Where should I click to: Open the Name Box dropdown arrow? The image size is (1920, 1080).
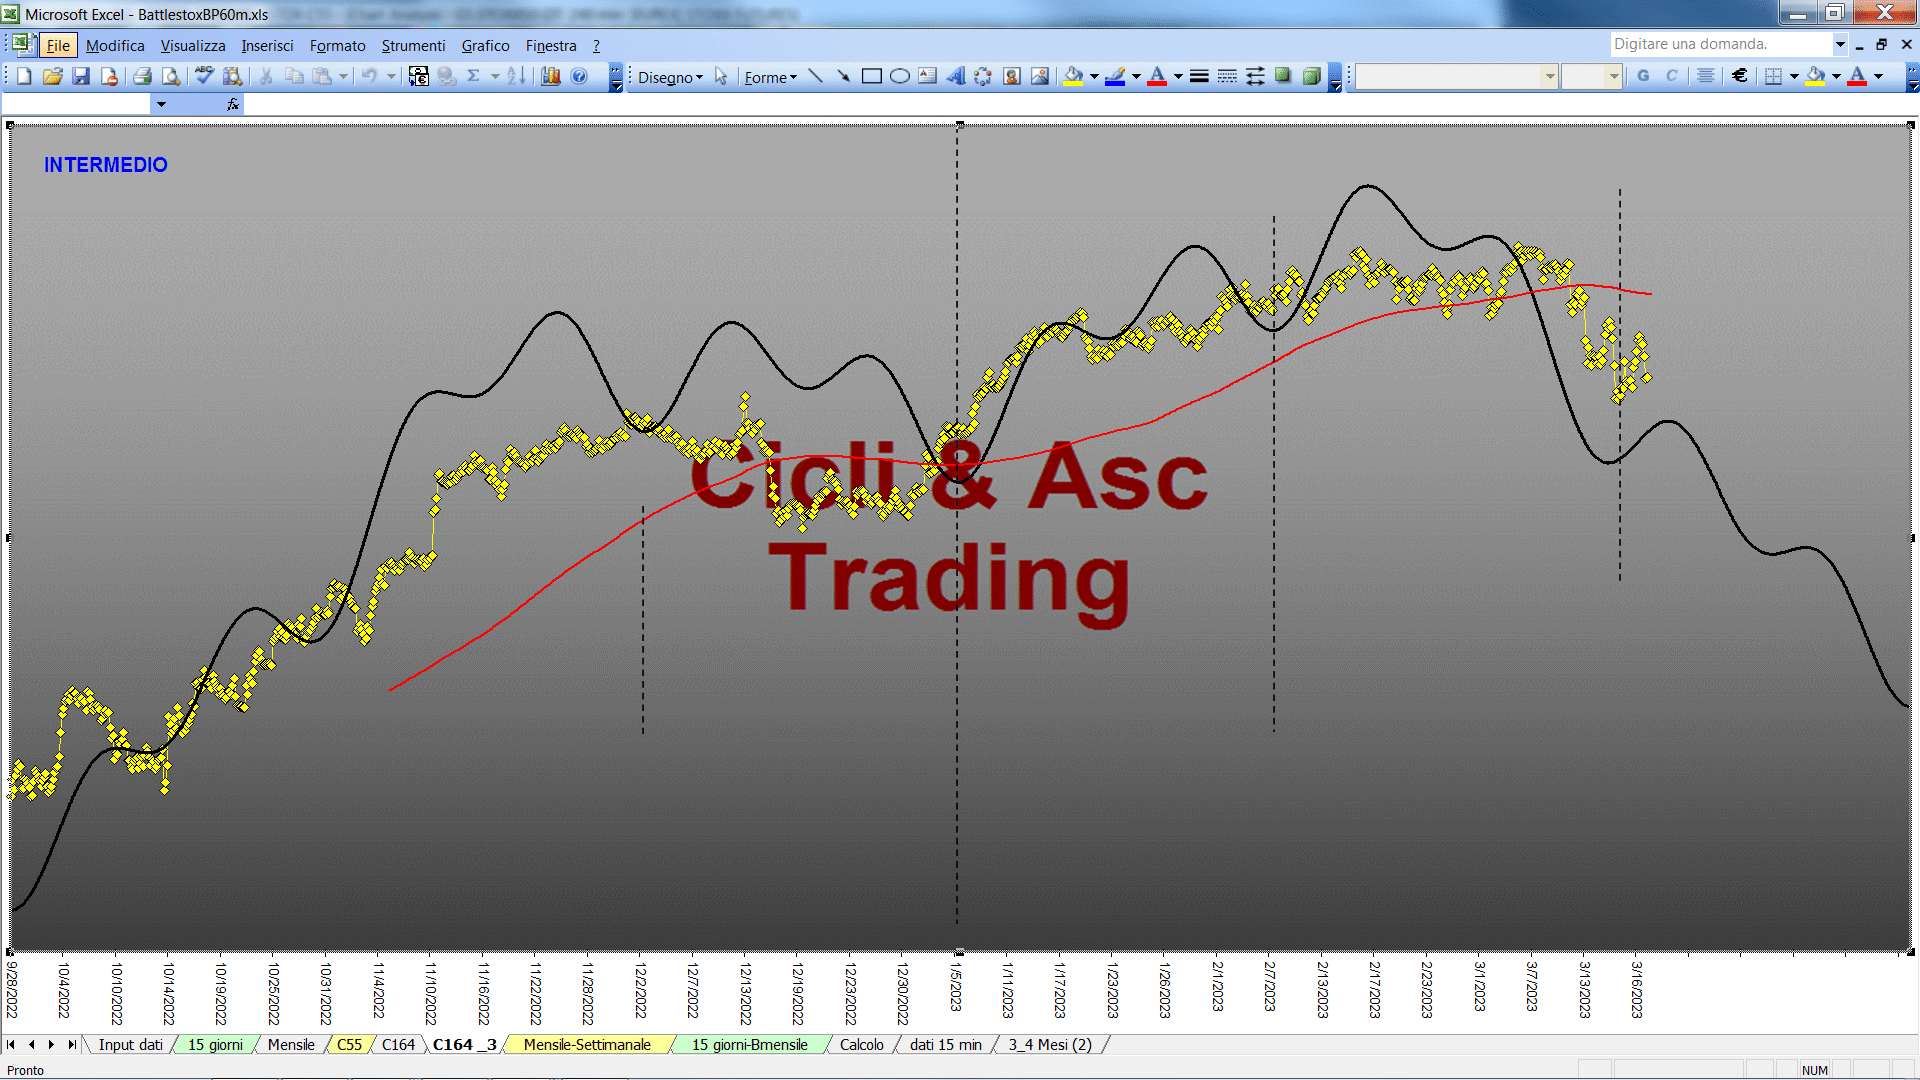(x=161, y=104)
